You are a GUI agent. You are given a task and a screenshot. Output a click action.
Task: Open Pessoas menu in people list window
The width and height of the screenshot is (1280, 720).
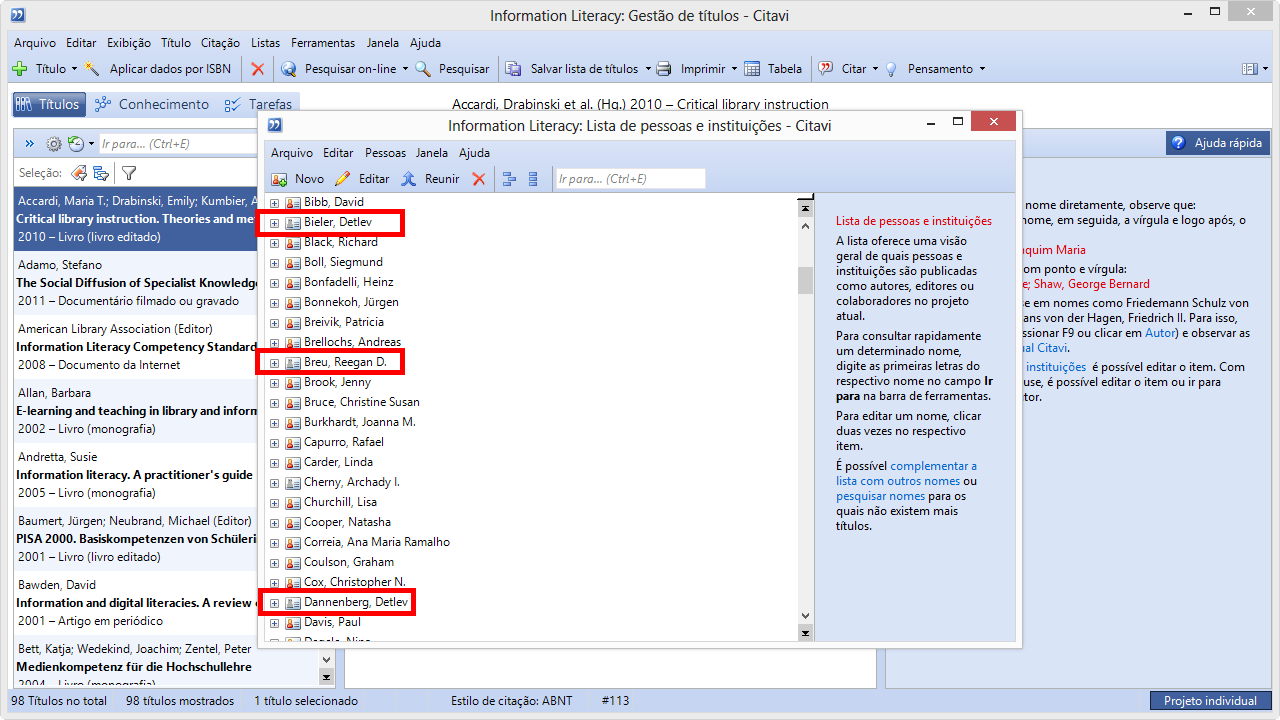tap(385, 153)
